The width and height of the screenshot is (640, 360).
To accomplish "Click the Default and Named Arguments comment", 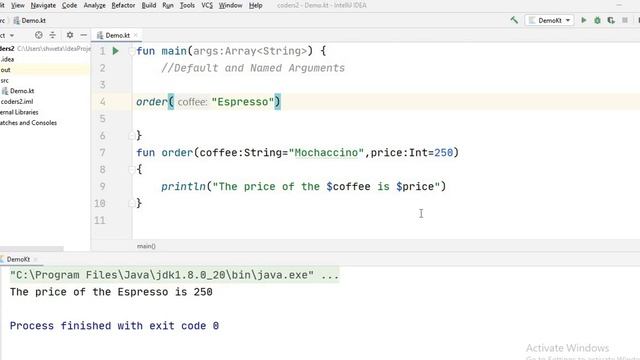I will (x=253, y=68).
